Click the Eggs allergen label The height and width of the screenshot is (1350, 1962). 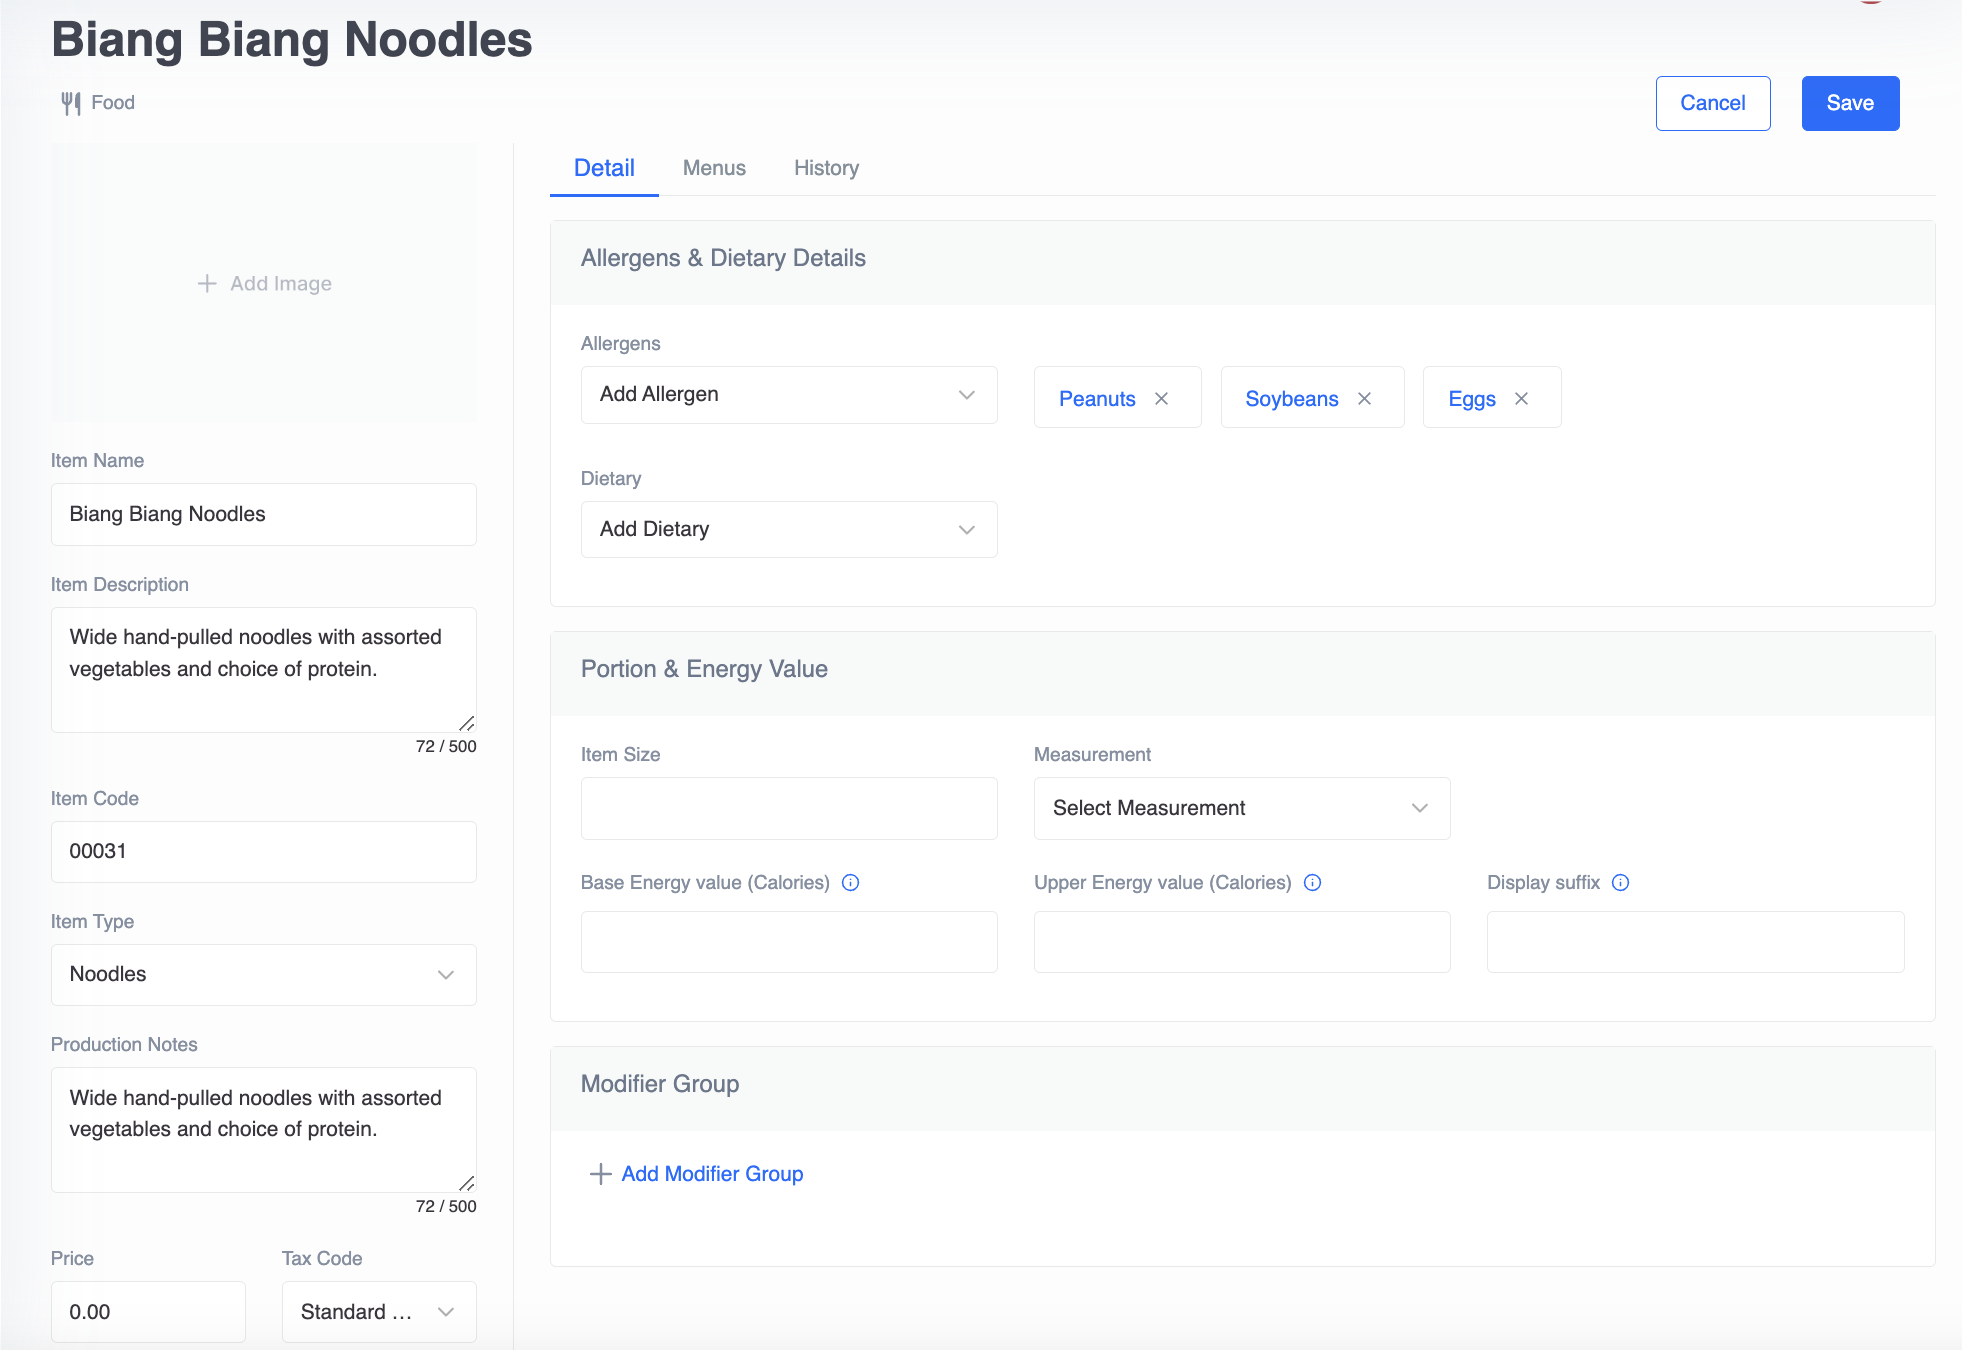coord(1472,399)
